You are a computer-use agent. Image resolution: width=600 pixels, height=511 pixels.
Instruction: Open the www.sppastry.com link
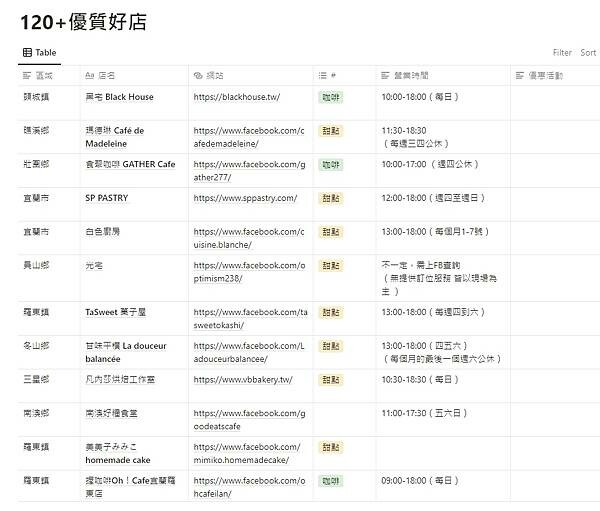tap(245, 198)
